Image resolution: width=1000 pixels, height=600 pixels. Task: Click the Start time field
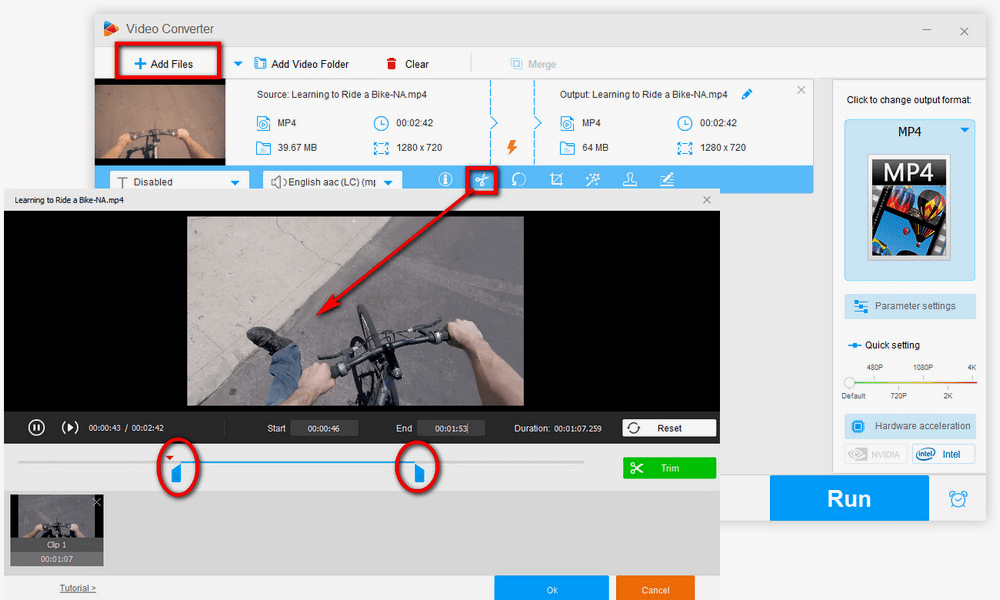324,428
